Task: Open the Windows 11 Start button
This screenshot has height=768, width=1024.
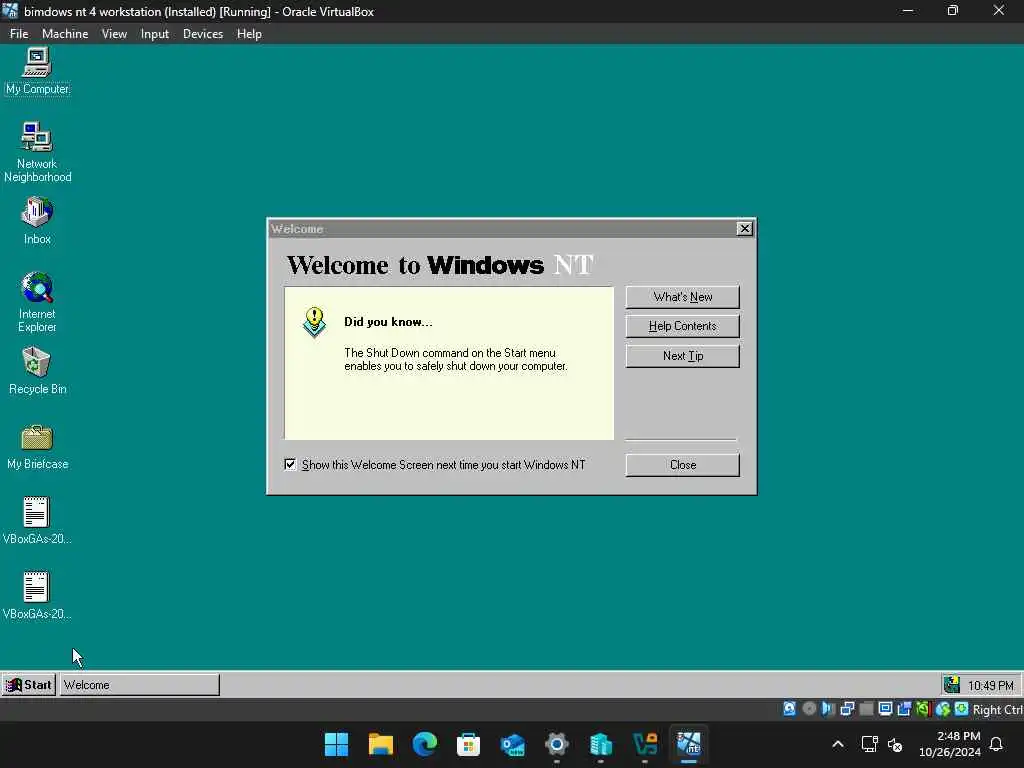Action: (336, 744)
